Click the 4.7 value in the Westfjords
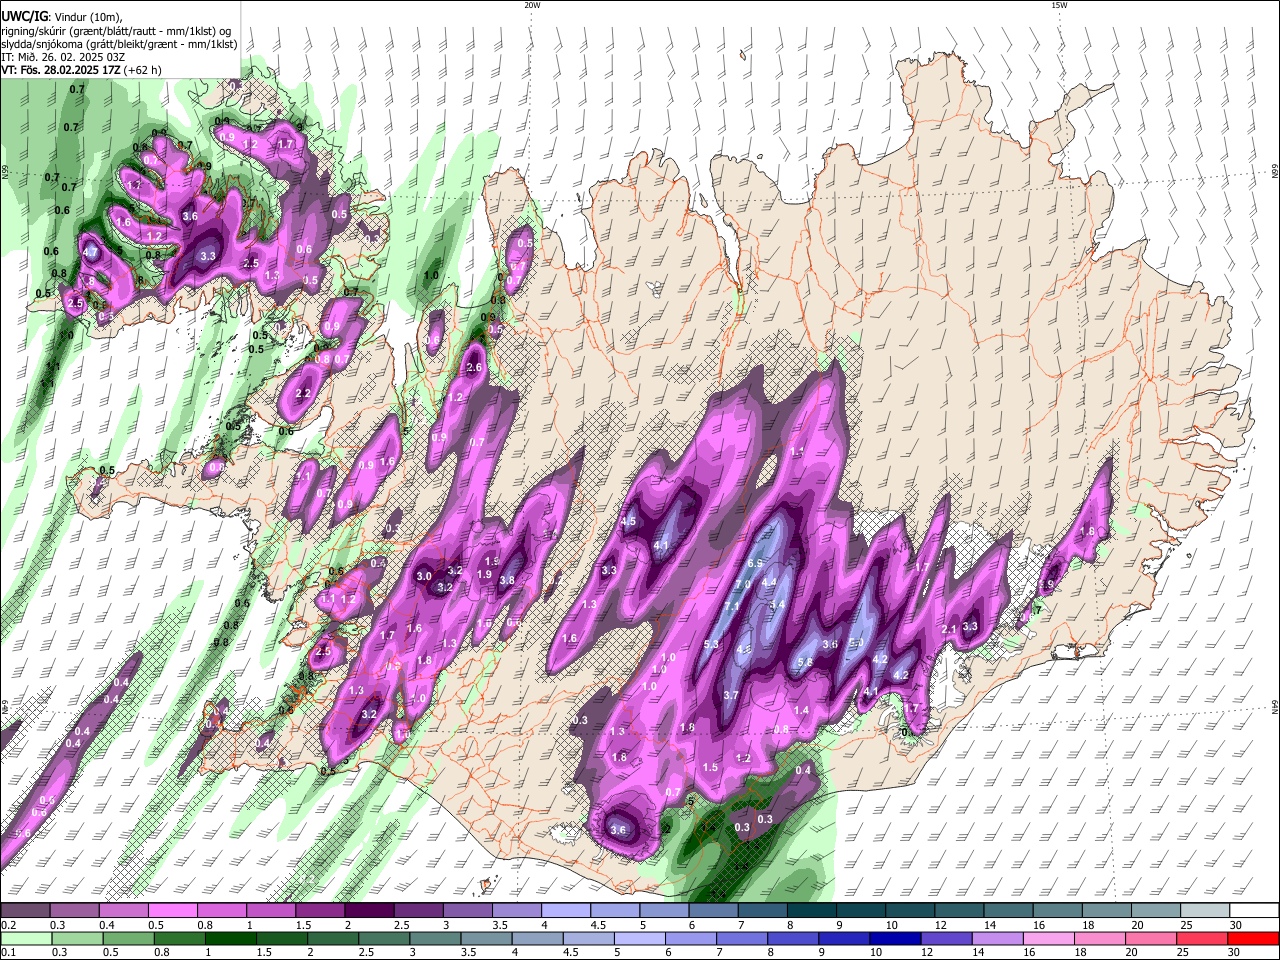1280x960 pixels. coord(90,252)
